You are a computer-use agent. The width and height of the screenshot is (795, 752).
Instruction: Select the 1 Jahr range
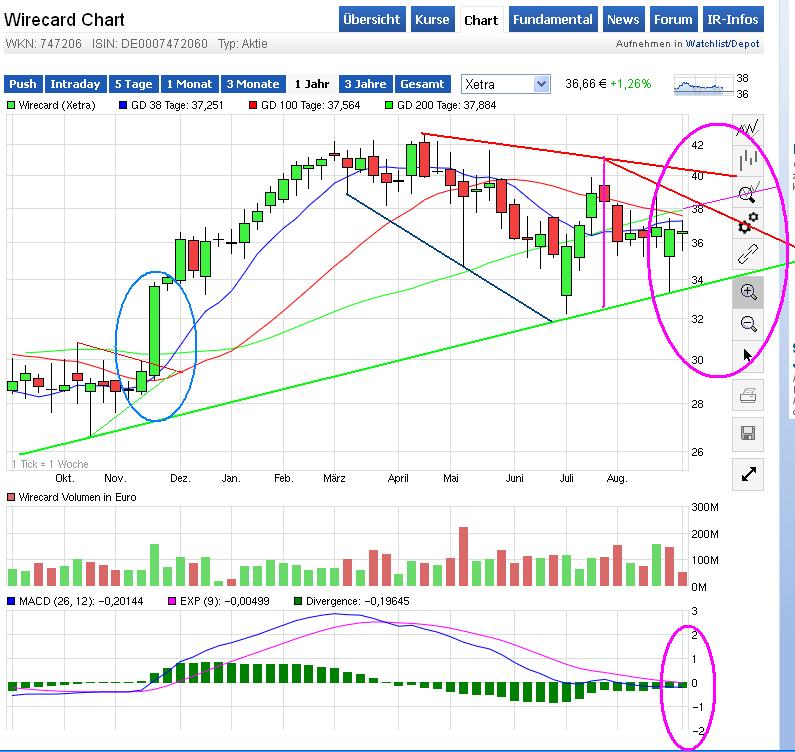pos(312,84)
